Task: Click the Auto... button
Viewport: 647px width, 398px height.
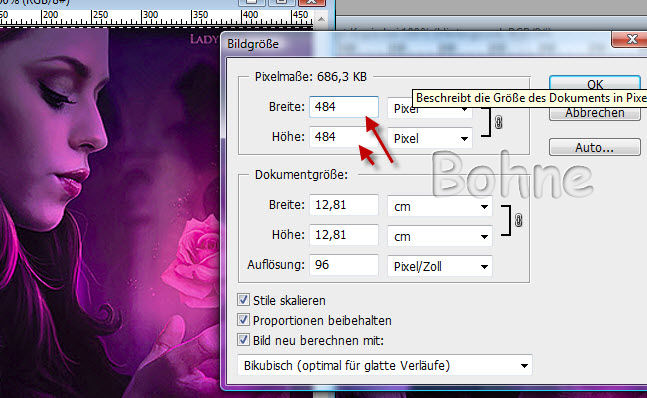Action: pyautogui.click(x=595, y=147)
